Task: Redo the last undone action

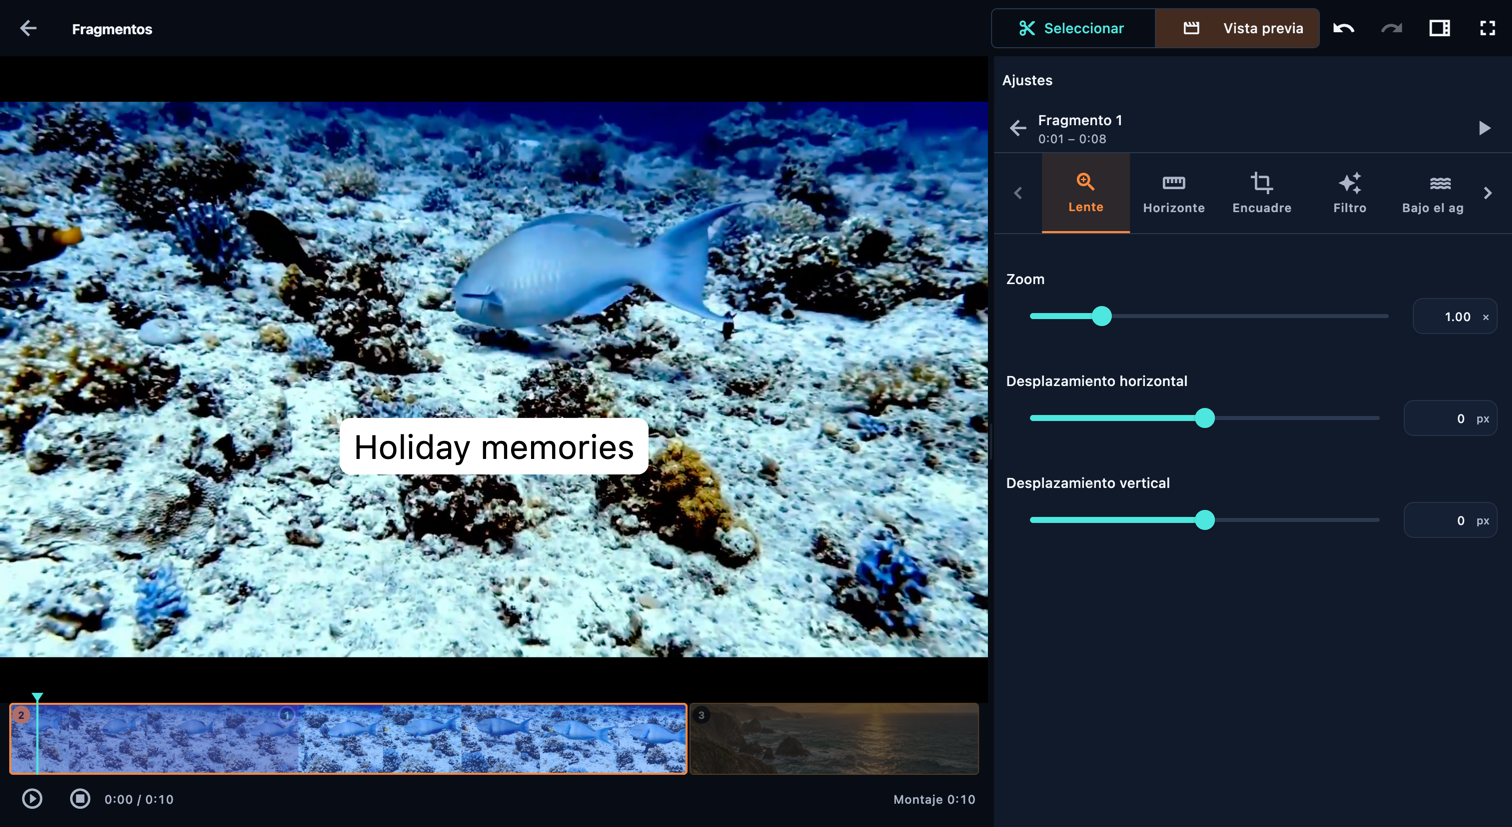Action: tap(1392, 28)
